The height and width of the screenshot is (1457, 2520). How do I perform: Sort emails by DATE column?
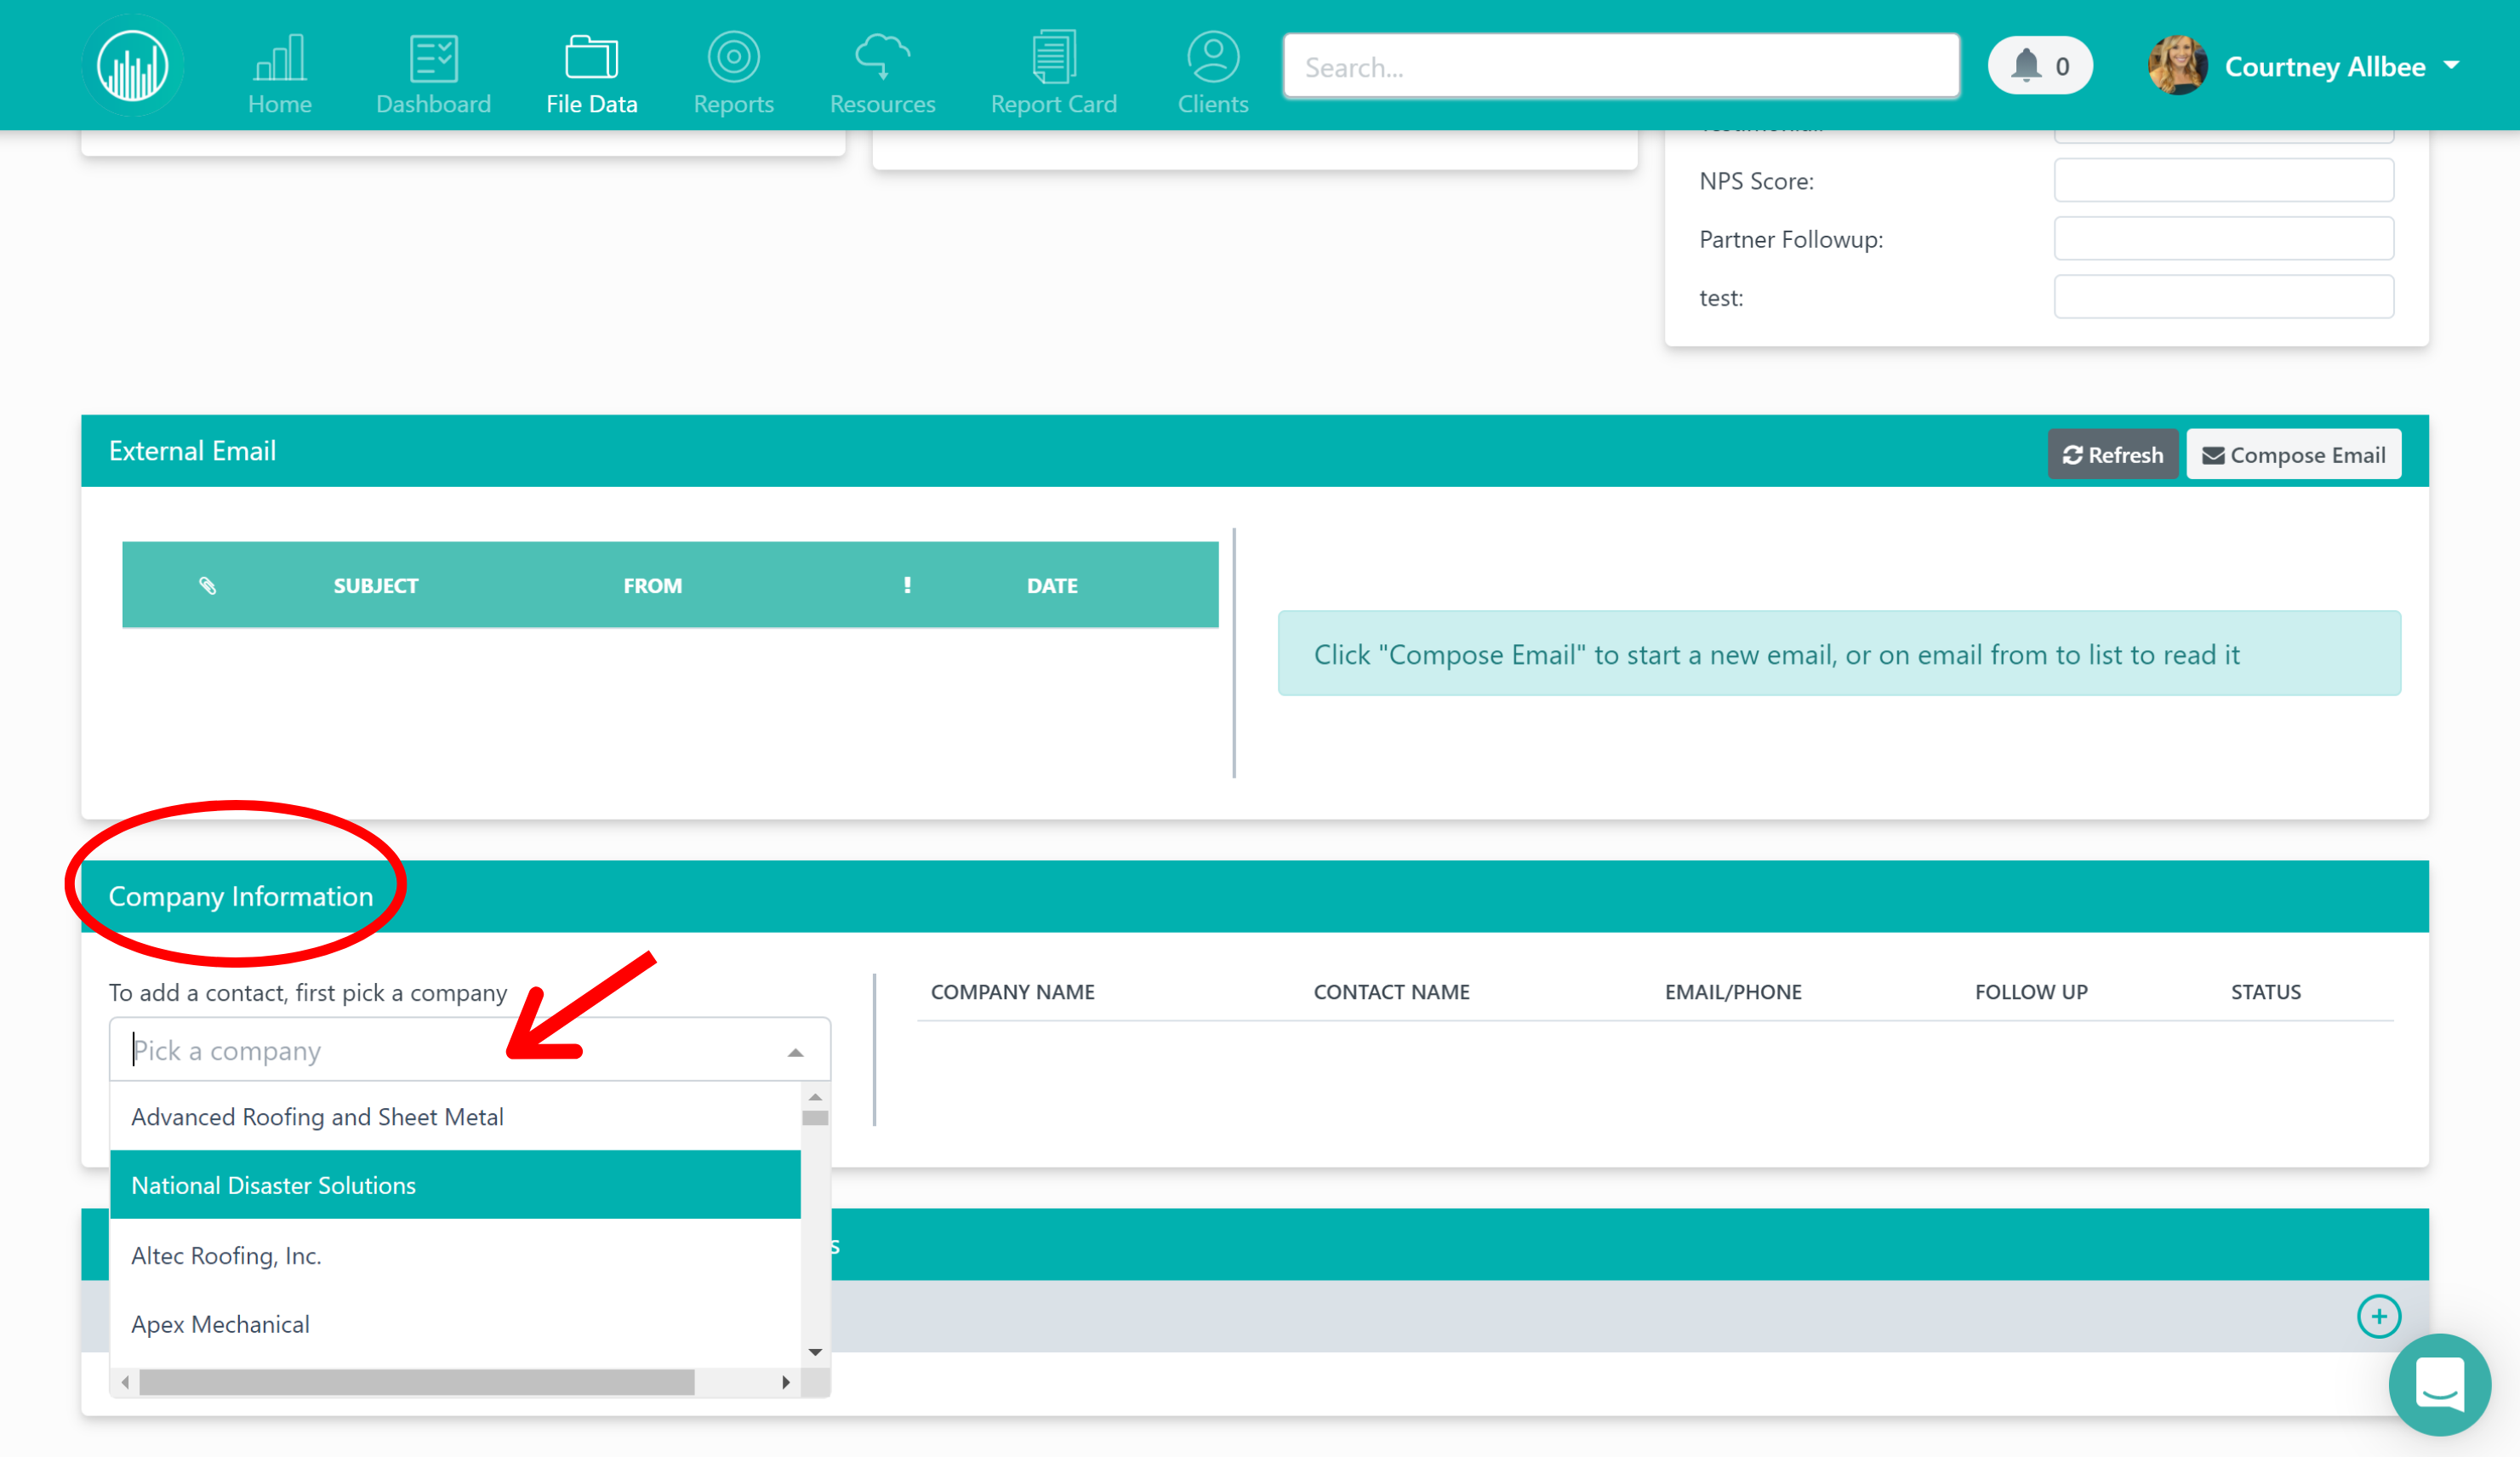pyautogui.click(x=1052, y=586)
